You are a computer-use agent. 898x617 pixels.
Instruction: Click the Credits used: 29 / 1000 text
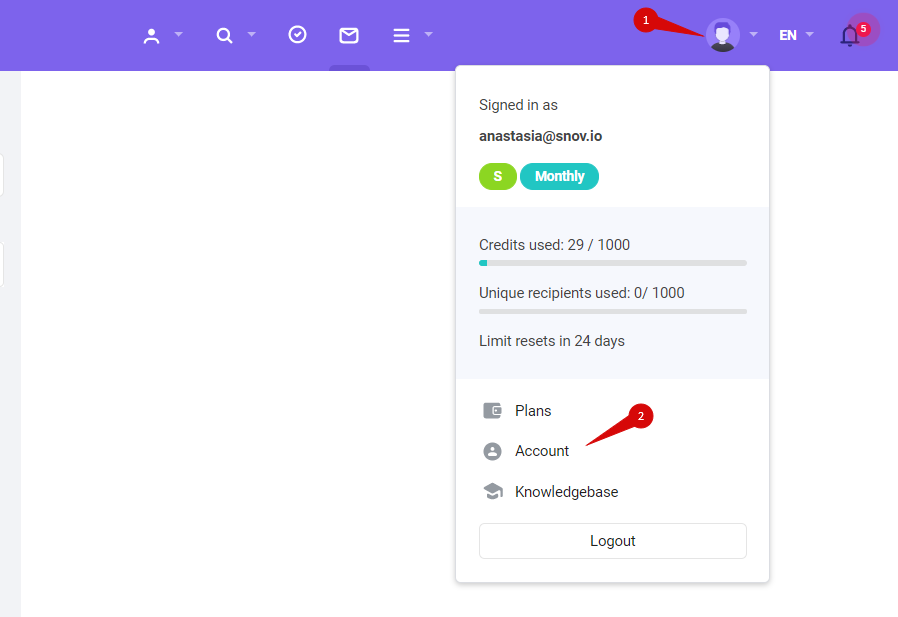pos(554,245)
